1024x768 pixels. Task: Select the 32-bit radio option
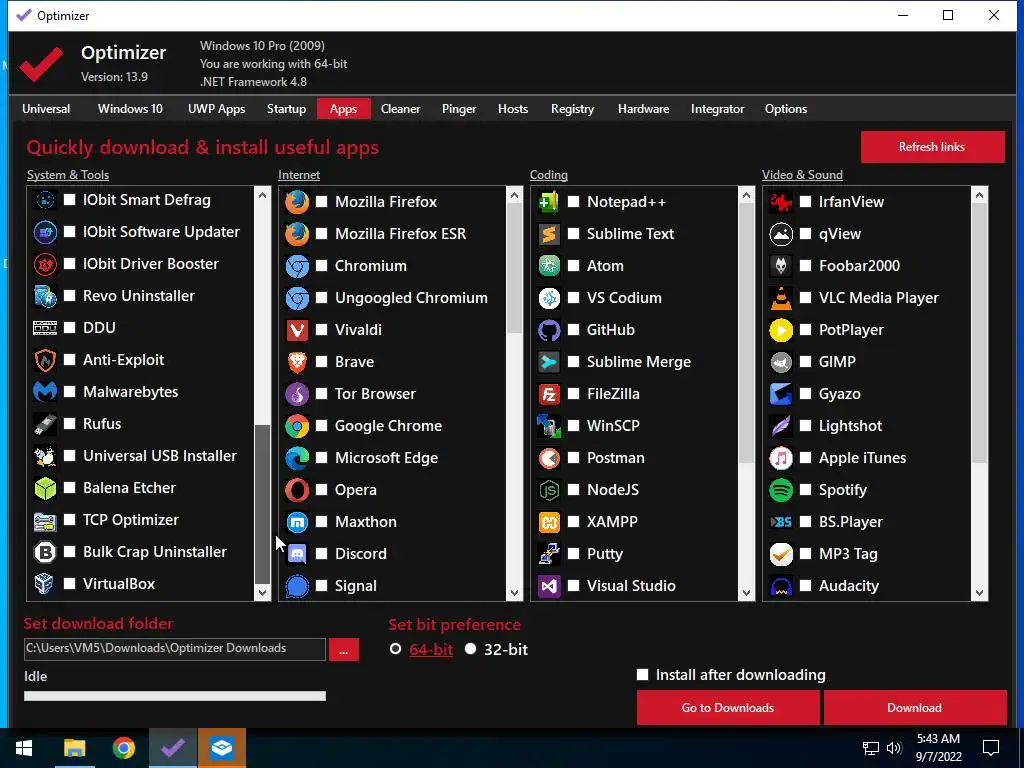(471, 649)
